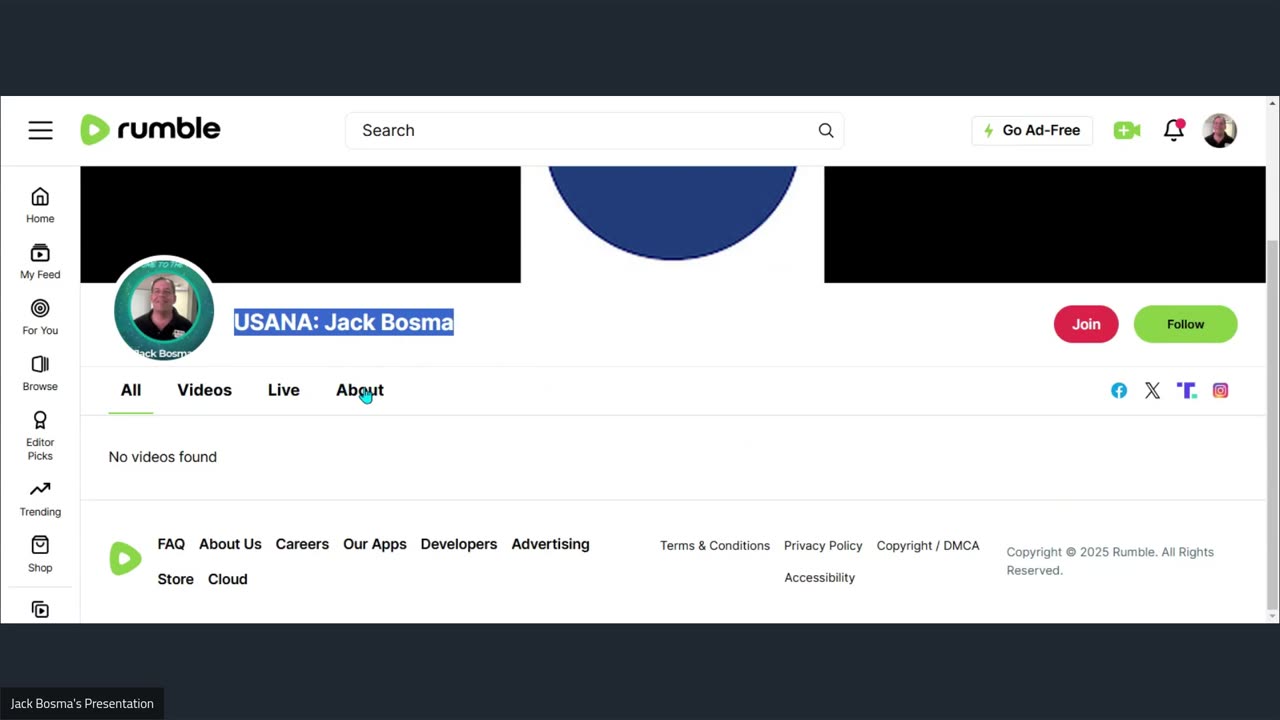Click the Go Ad-Free button
This screenshot has width=1280, height=720.
pyautogui.click(x=1032, y=130)
